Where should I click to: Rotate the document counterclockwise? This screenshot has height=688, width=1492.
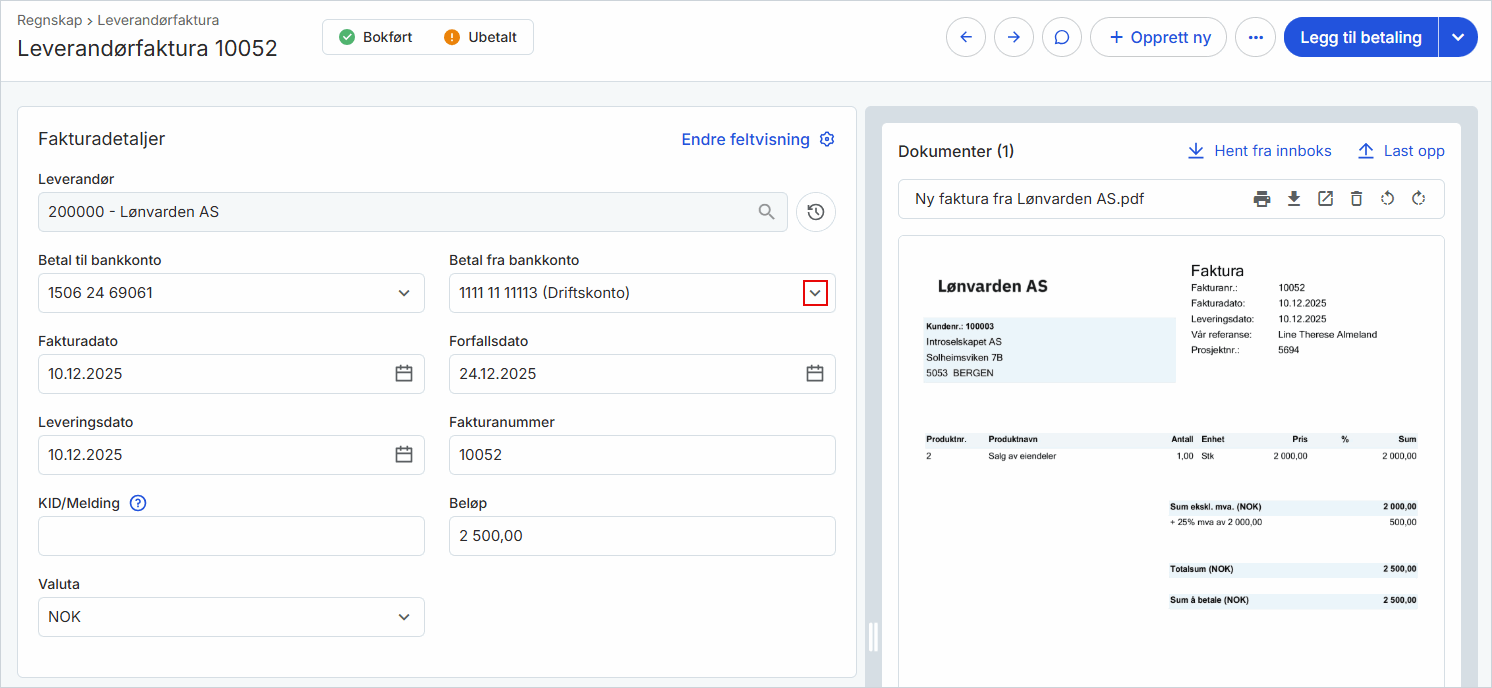coord(1387,199)
